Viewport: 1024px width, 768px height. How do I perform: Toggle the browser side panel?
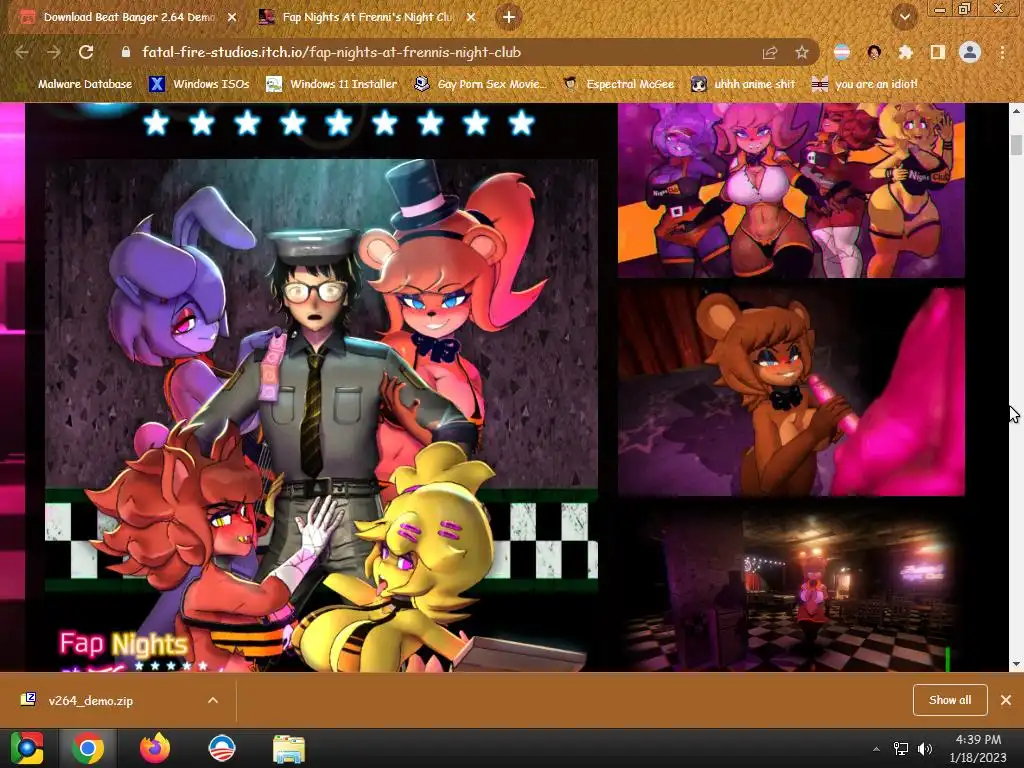[938, 52]
